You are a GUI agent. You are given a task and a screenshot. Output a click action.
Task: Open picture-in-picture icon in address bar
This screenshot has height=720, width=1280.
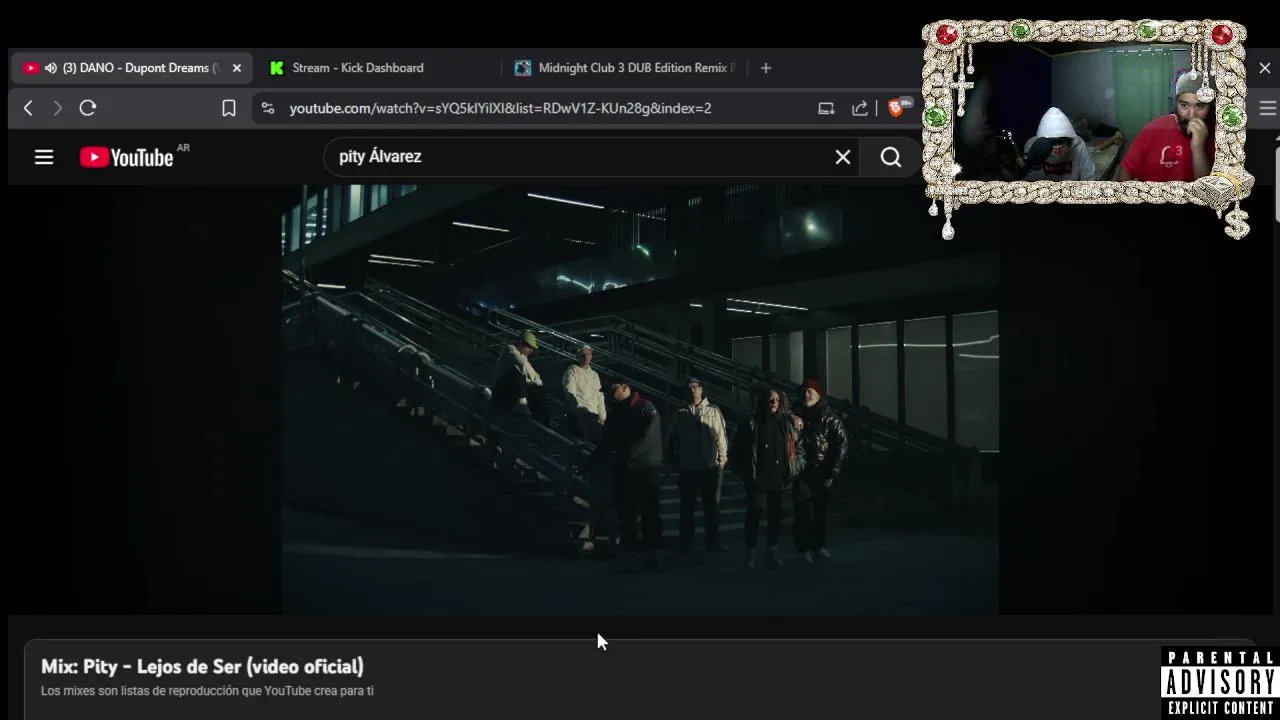coord(826,108)
